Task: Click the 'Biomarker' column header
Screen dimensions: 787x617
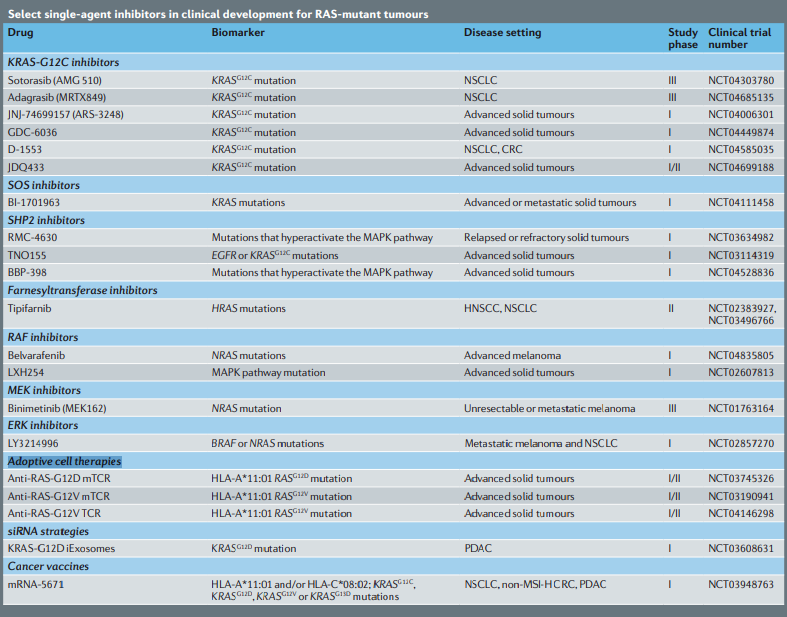Action: (x=238, y=33)
